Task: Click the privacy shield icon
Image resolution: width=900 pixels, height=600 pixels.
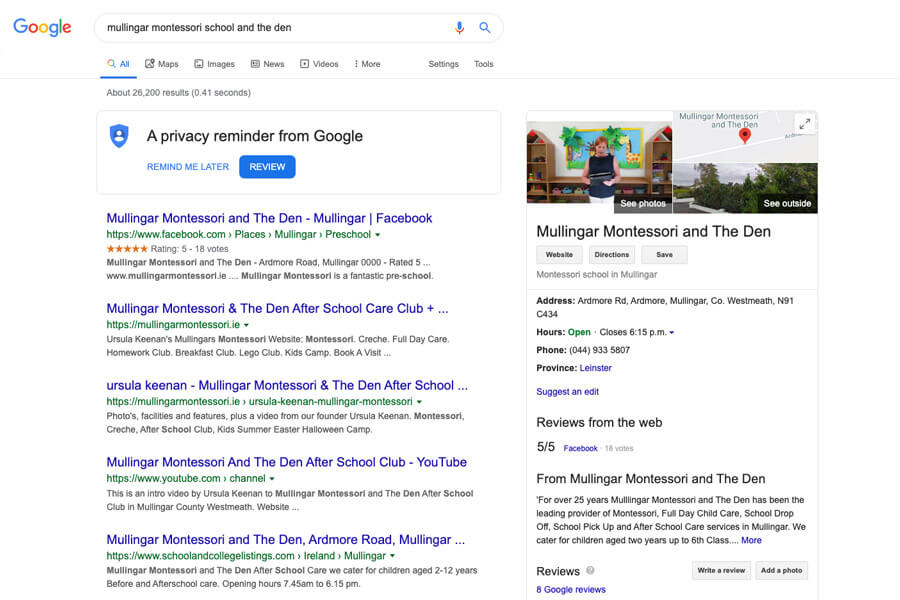Action: (119, 136)
